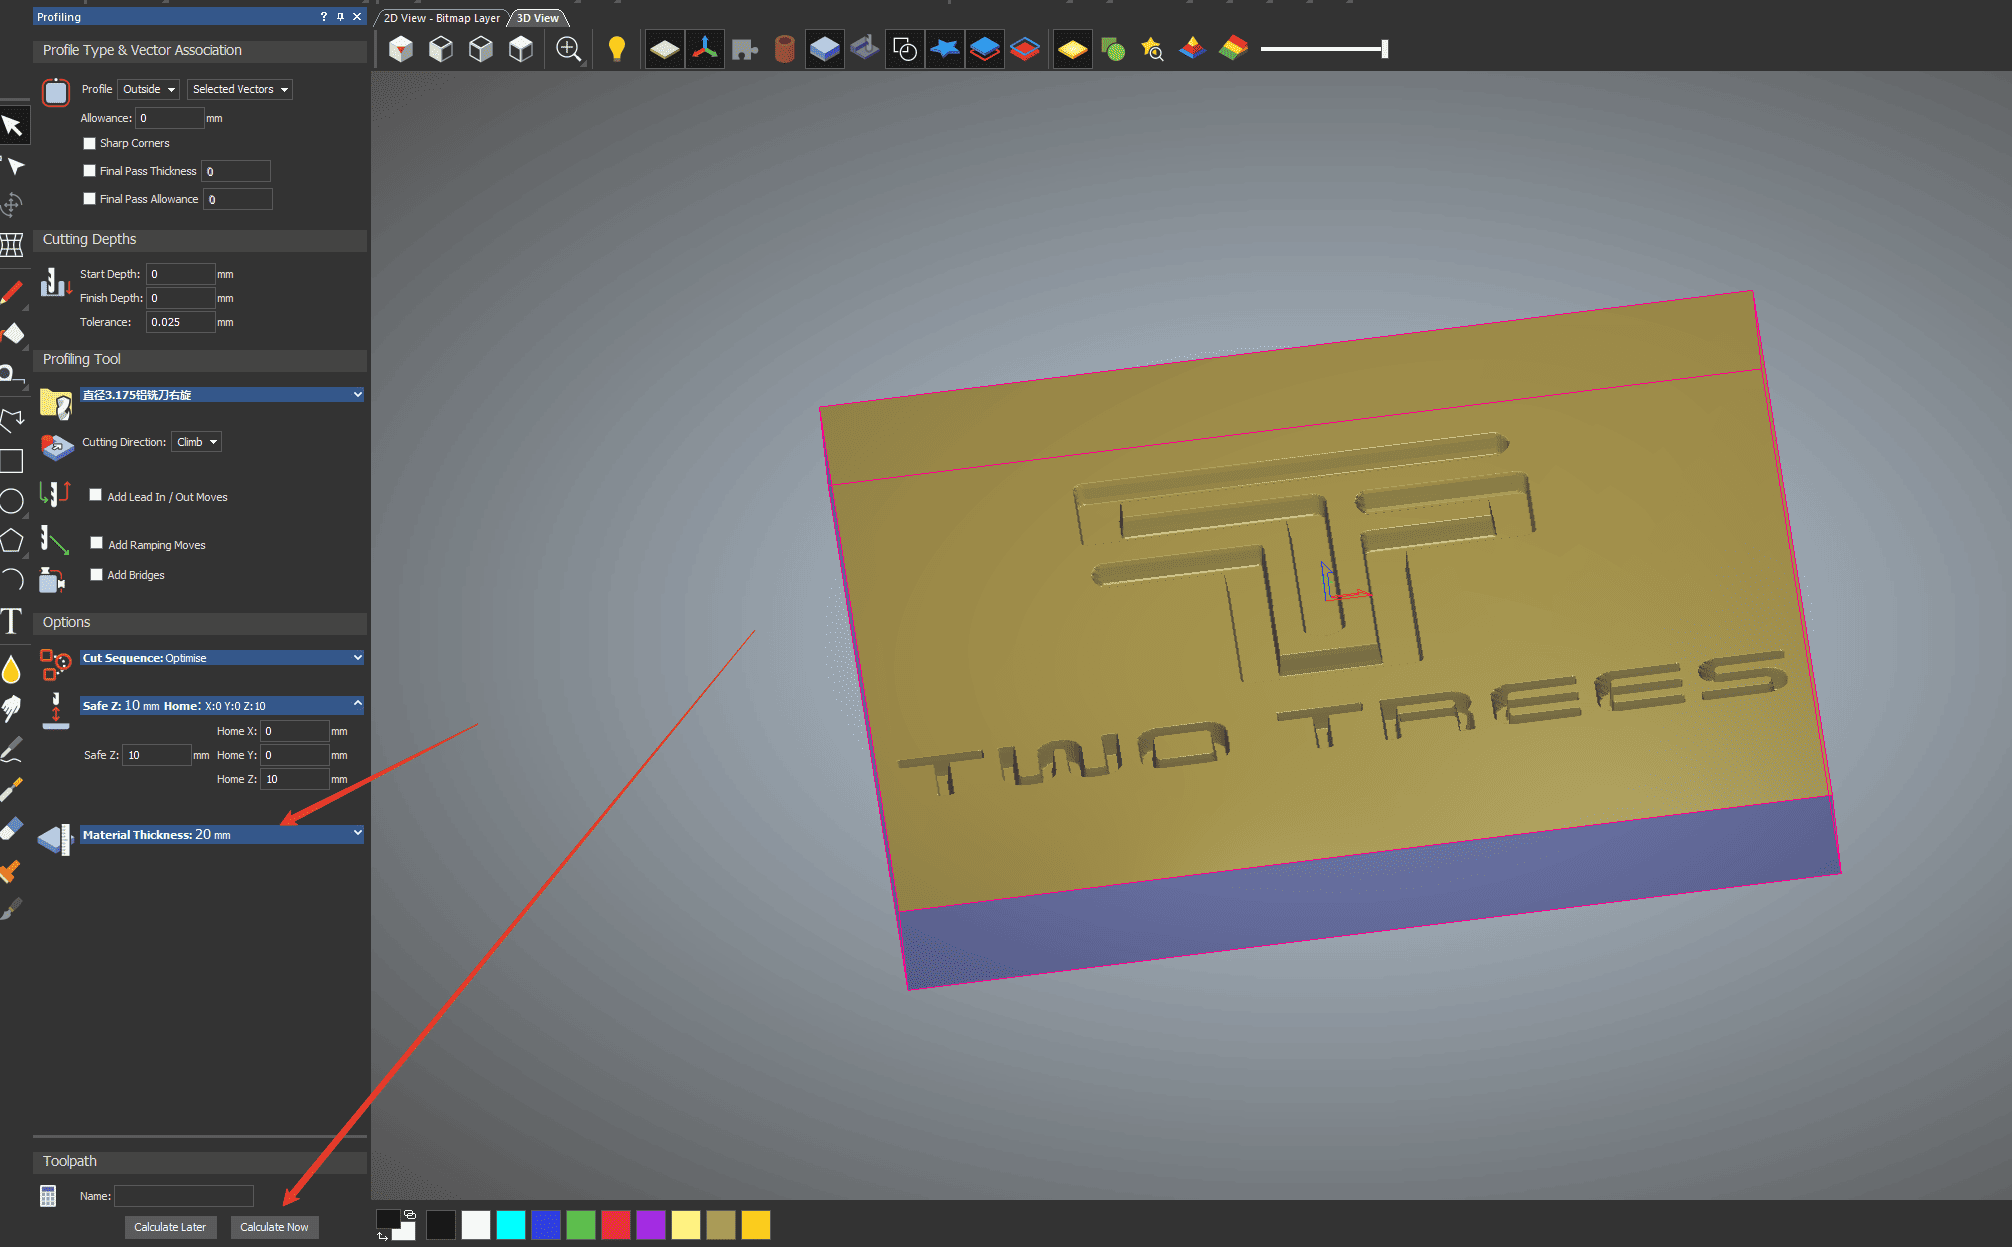The image size is (2012, 1247).
Task: Open the tool database folder icon
Action: pyautogui.click(x=56, y=403)
